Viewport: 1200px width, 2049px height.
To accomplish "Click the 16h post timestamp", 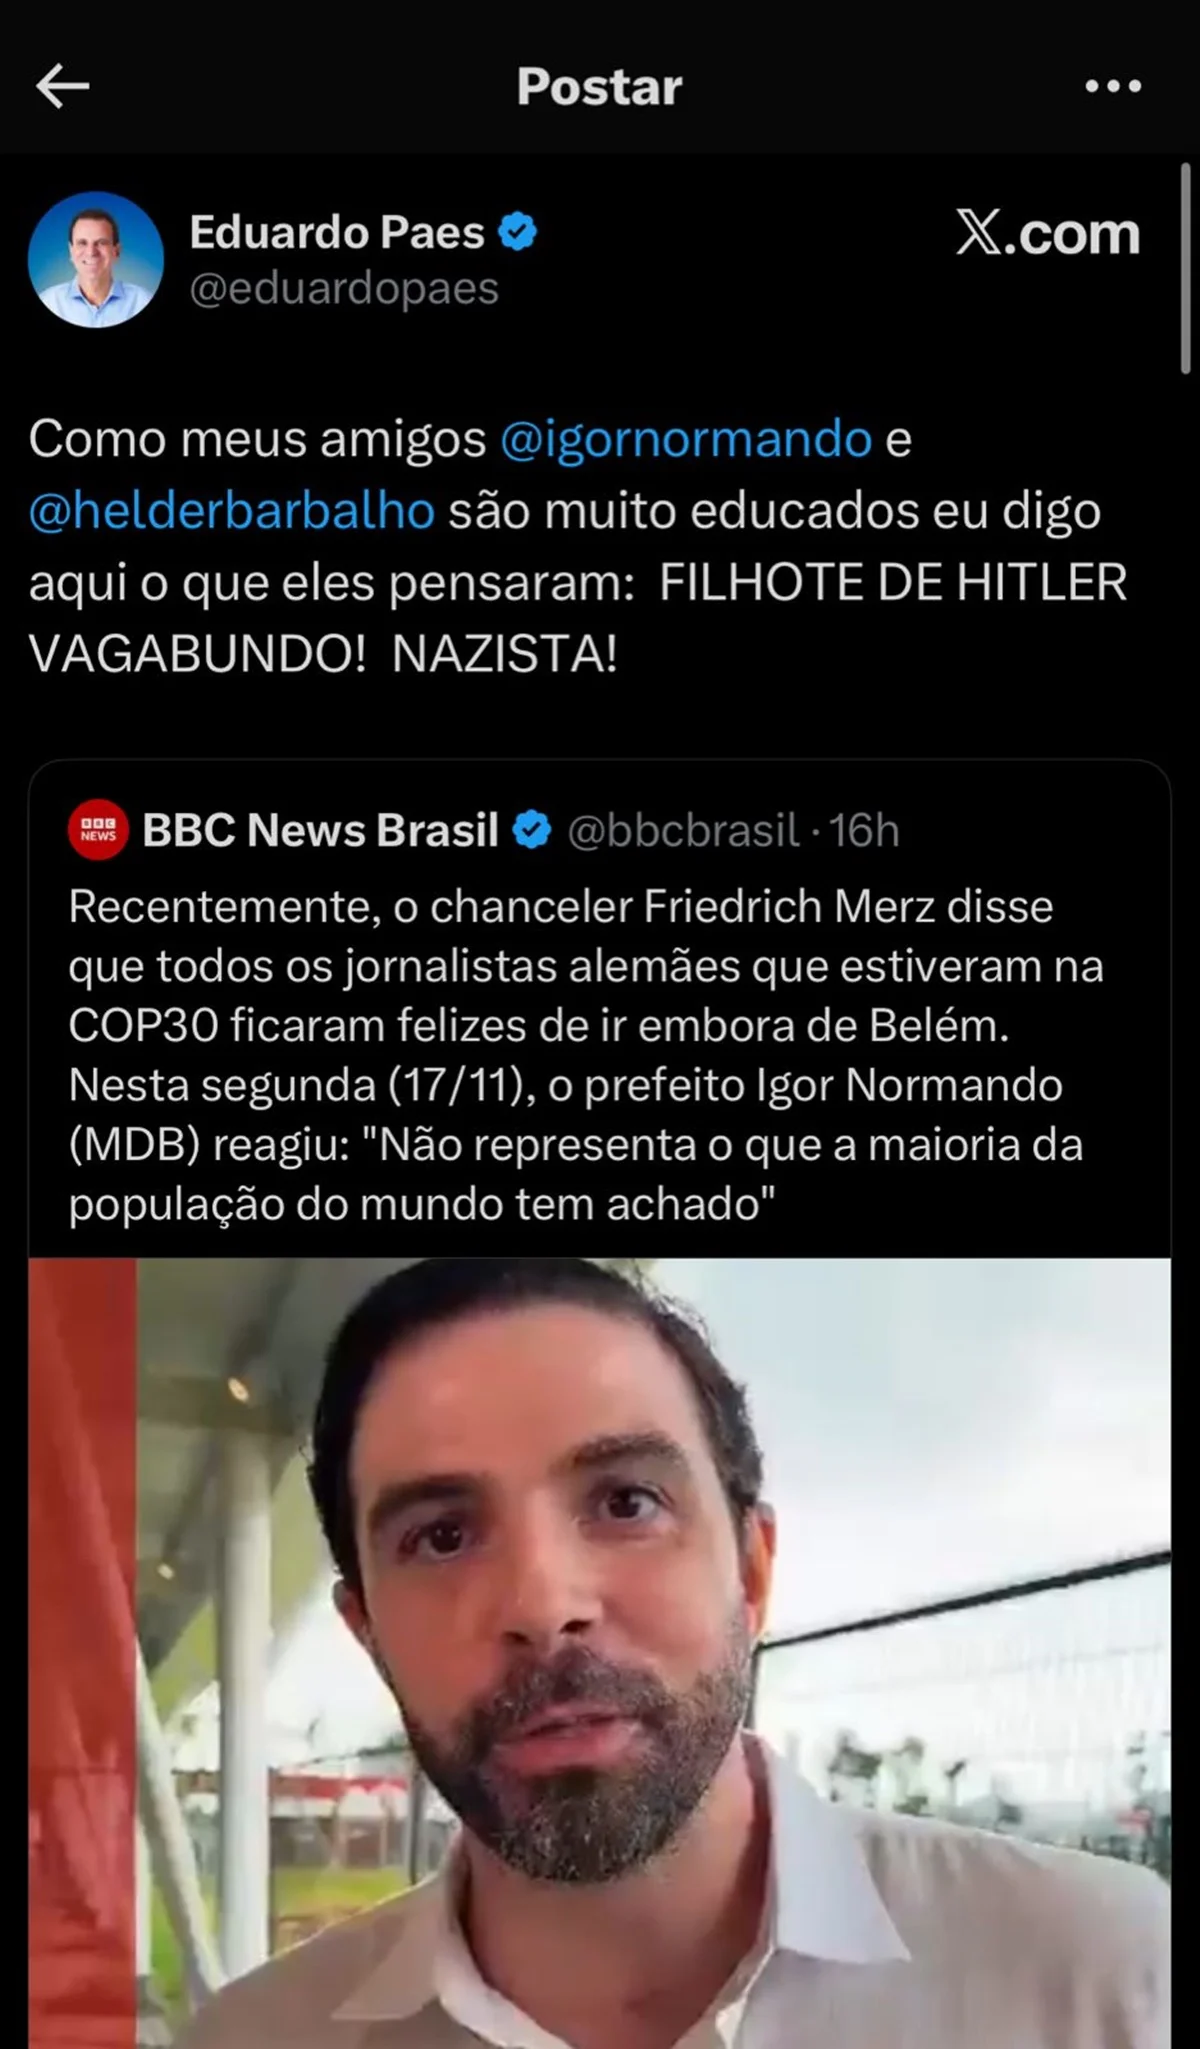I will tap(864, 830).
